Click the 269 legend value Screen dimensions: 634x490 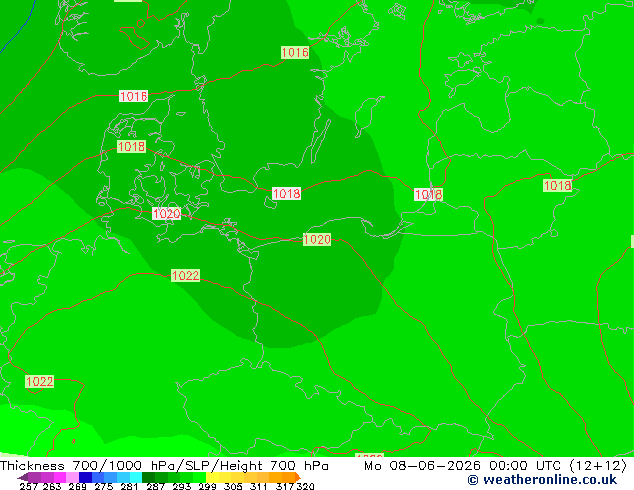tap(78, 486)
